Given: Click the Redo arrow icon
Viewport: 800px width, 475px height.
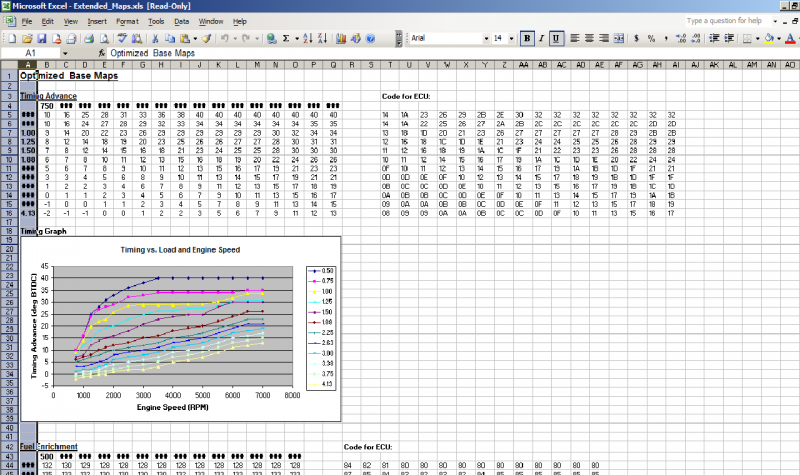Looking at the screenshot, I should click(246, 38).
